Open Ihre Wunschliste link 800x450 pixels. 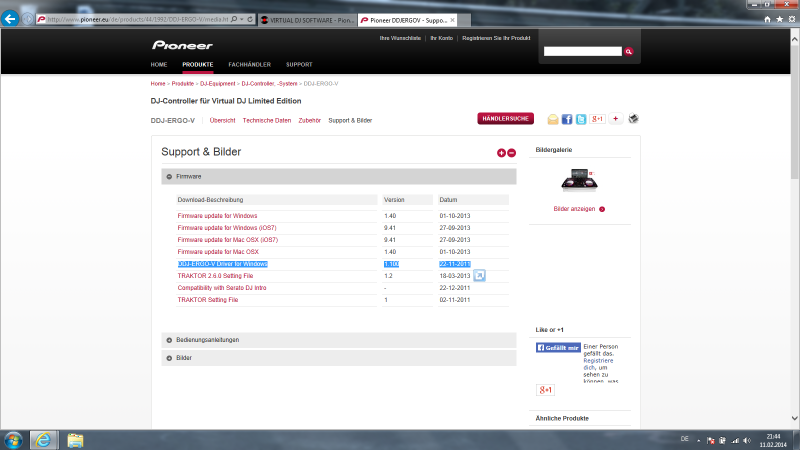click(400, 38)
